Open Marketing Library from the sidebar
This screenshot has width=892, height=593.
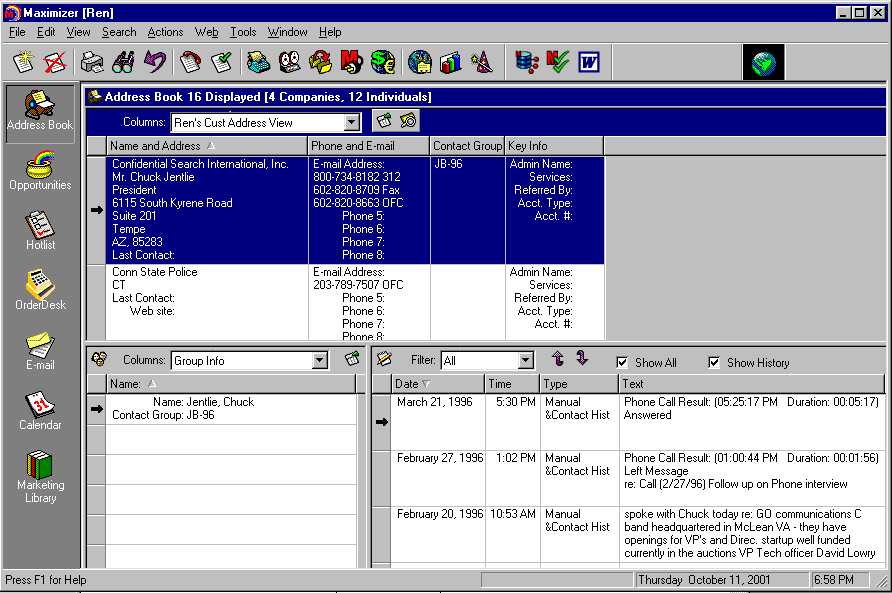click(40, 477)
